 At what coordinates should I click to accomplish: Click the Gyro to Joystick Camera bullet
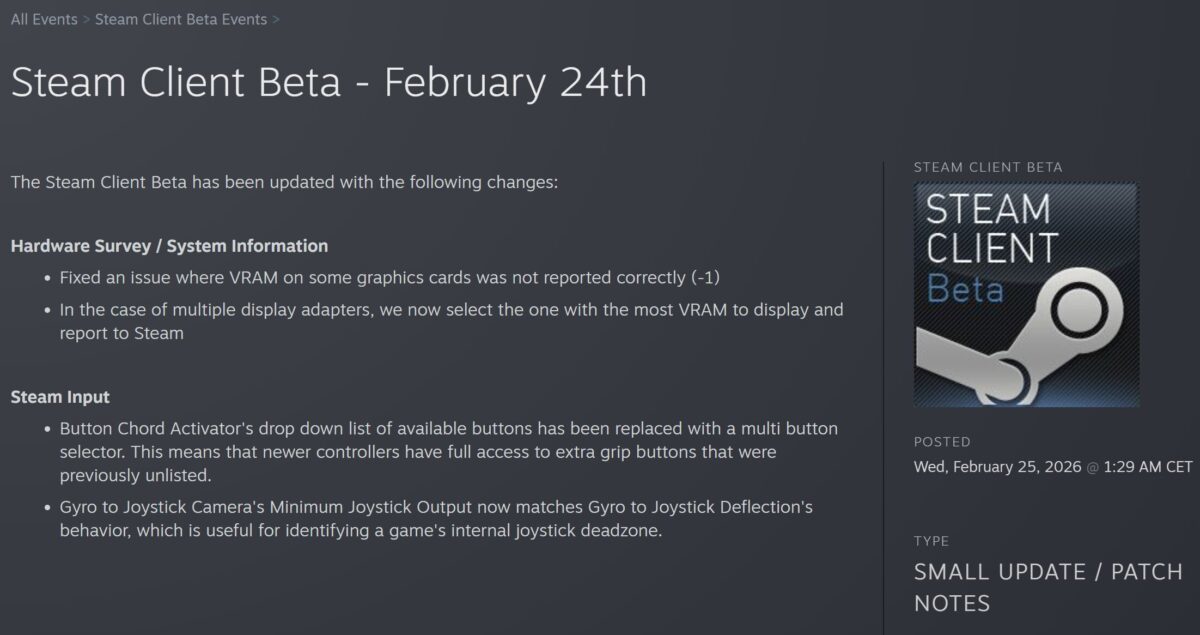435,518
